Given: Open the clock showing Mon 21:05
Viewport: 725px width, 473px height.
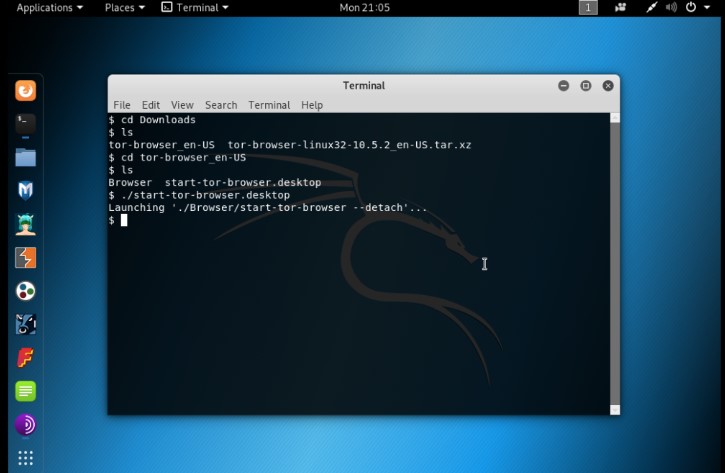Looking at the screenshot, I should click(364, 7).
